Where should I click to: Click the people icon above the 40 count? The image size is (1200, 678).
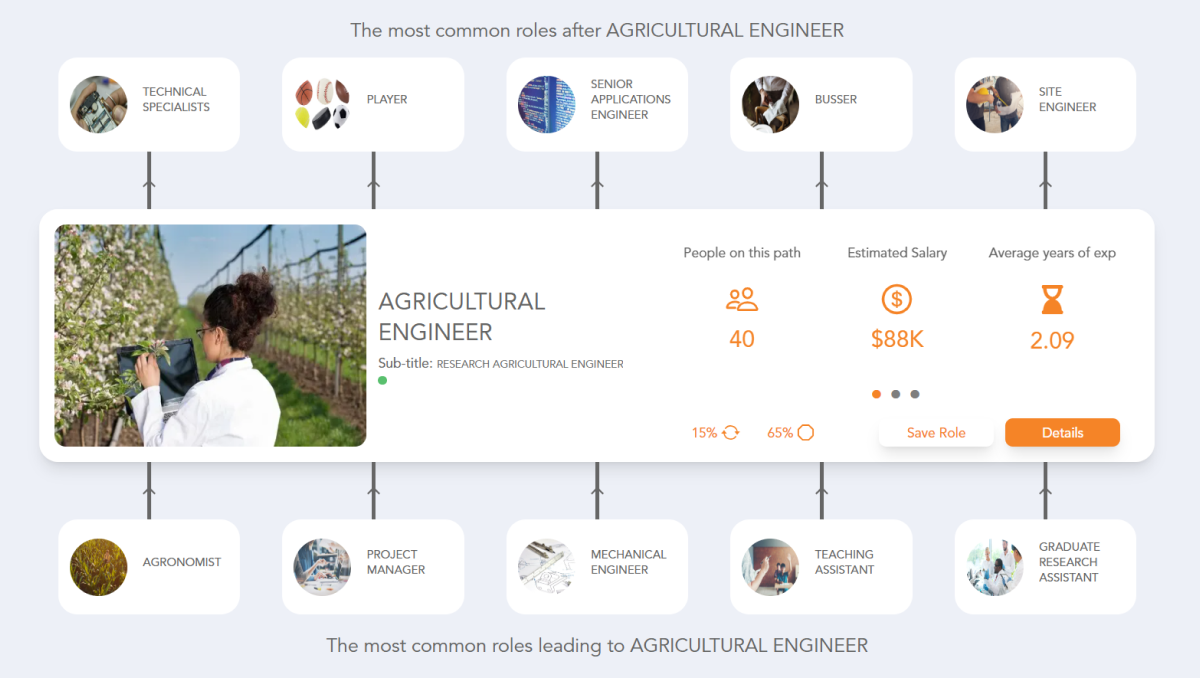pyautogui.click(x=741, y=299)
